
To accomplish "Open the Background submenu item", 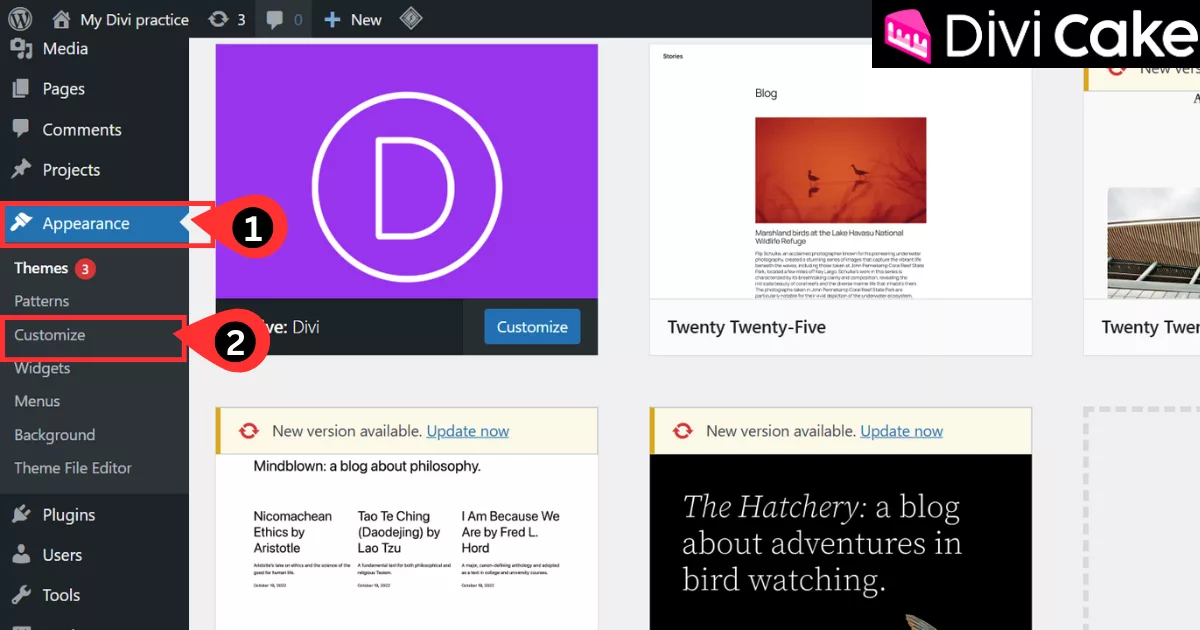I will click(55, 435).
